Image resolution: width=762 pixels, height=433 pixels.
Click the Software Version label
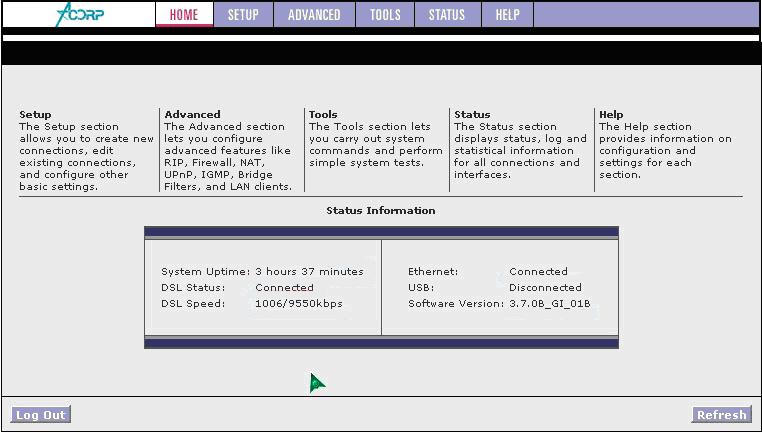456,304
